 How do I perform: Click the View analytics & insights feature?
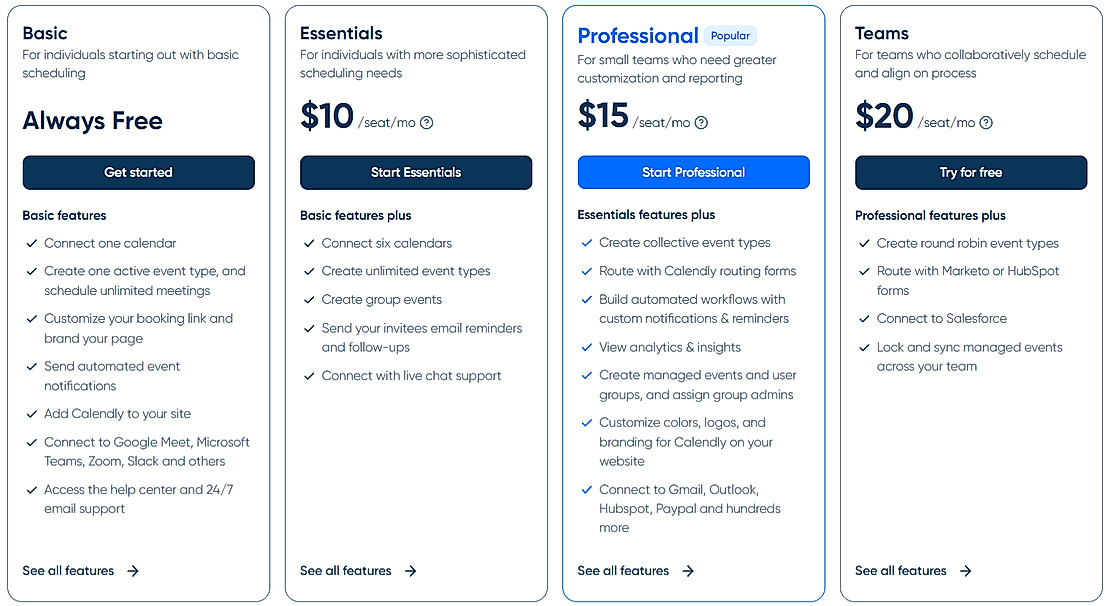pos(670,347)
